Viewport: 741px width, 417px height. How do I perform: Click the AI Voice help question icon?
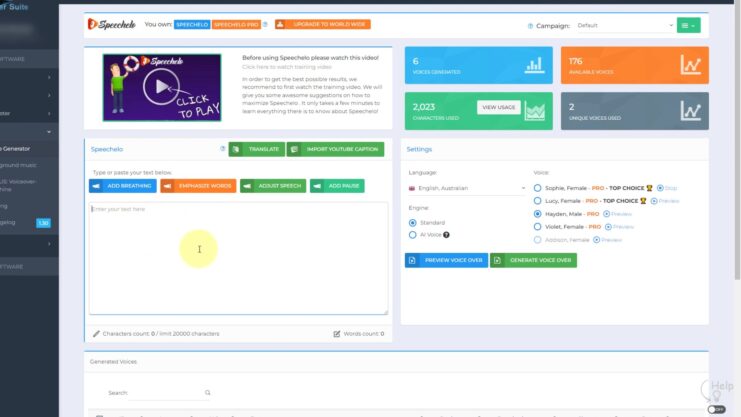(x=446, y=235)
